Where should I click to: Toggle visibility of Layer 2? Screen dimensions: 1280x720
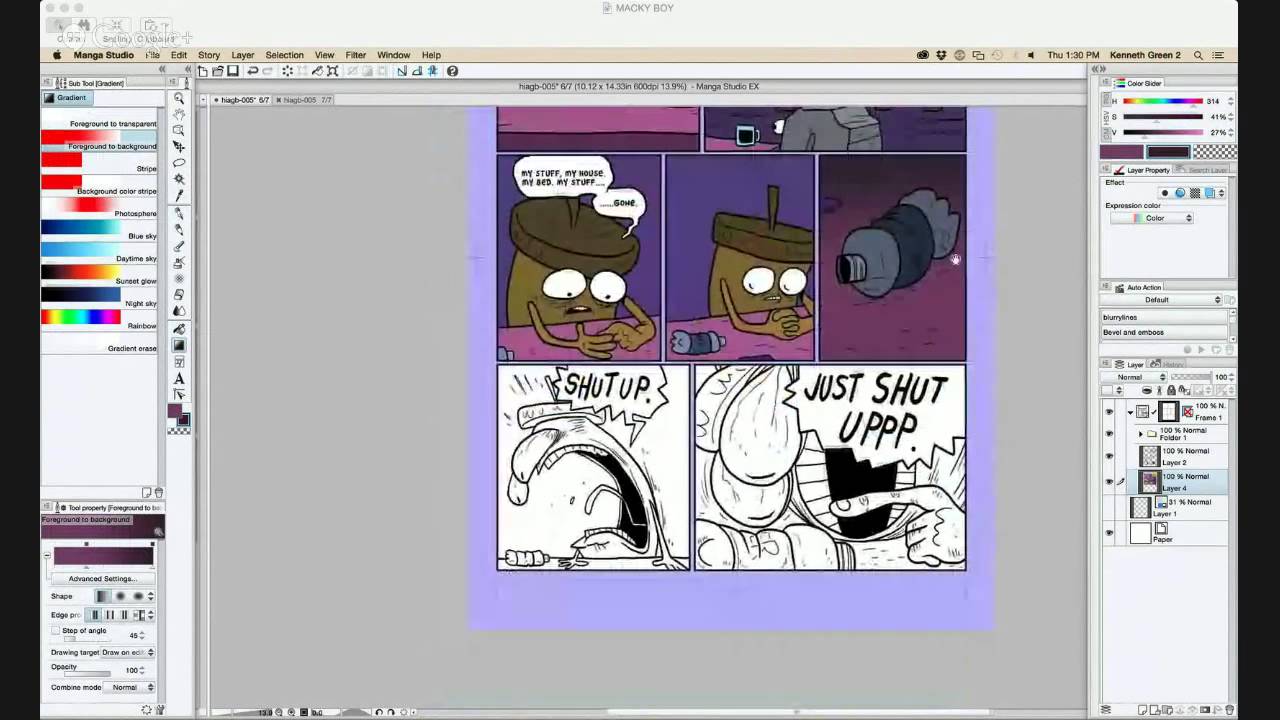tap(1108, 456)
